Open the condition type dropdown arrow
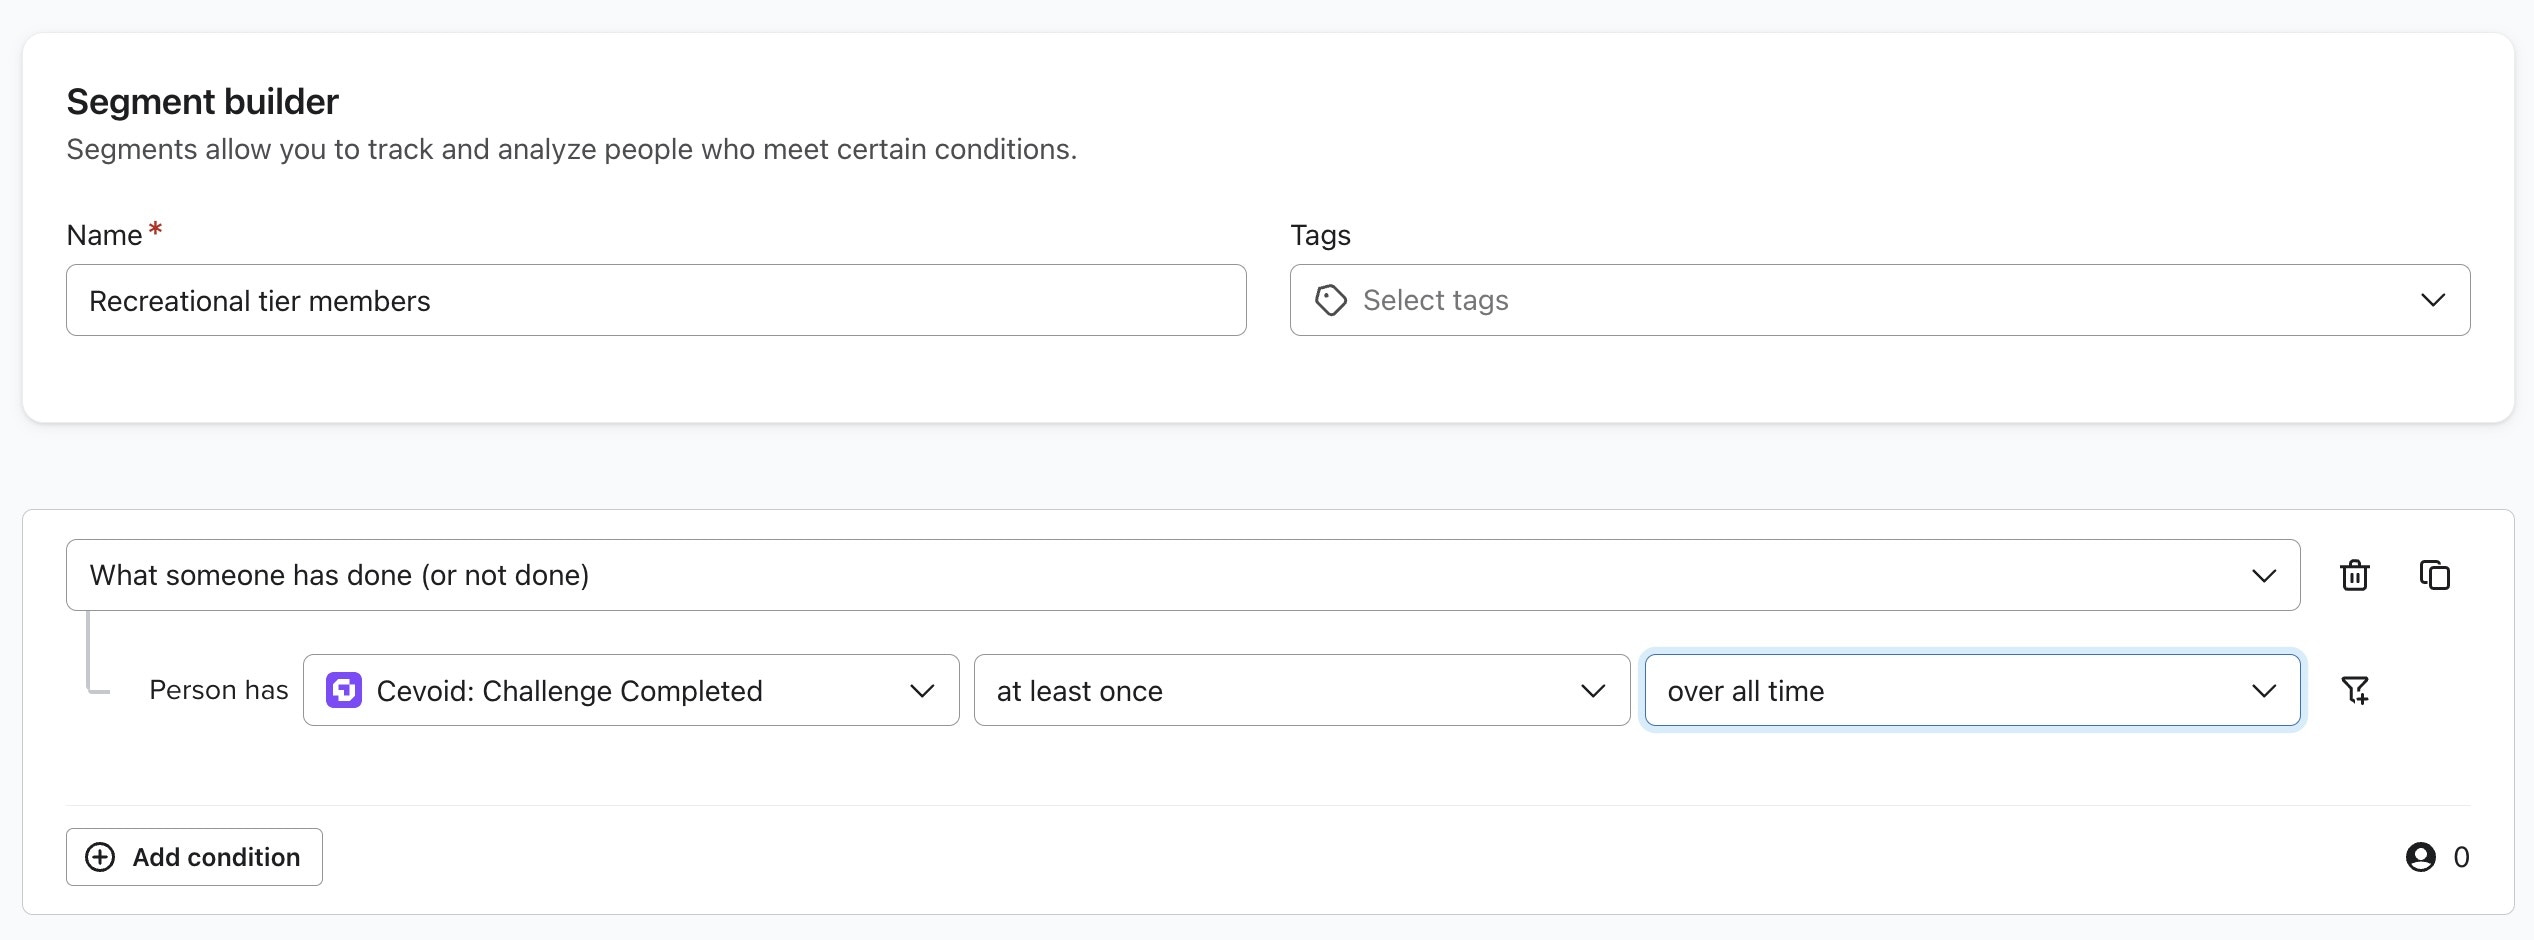 pyautogui.click(x=2263, y=576)
